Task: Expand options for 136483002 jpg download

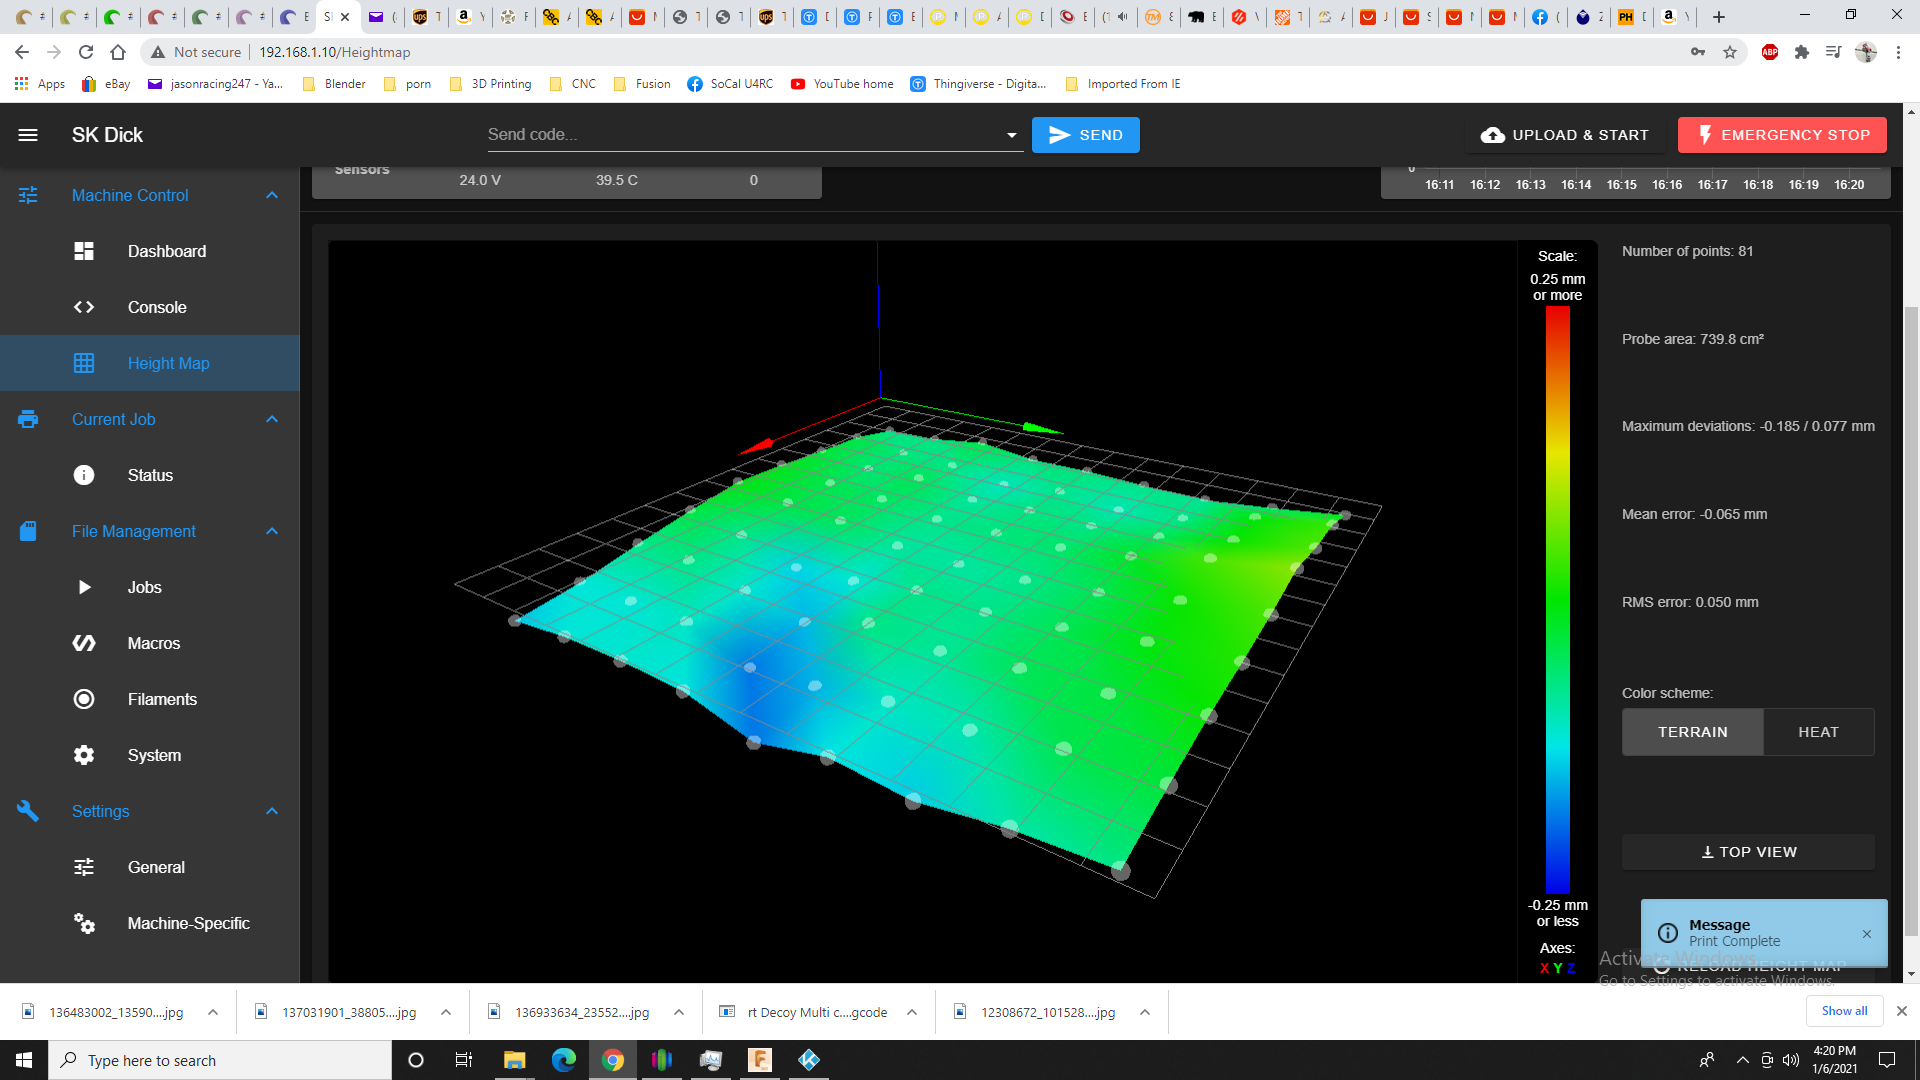Action: (x=213, y=1012)
